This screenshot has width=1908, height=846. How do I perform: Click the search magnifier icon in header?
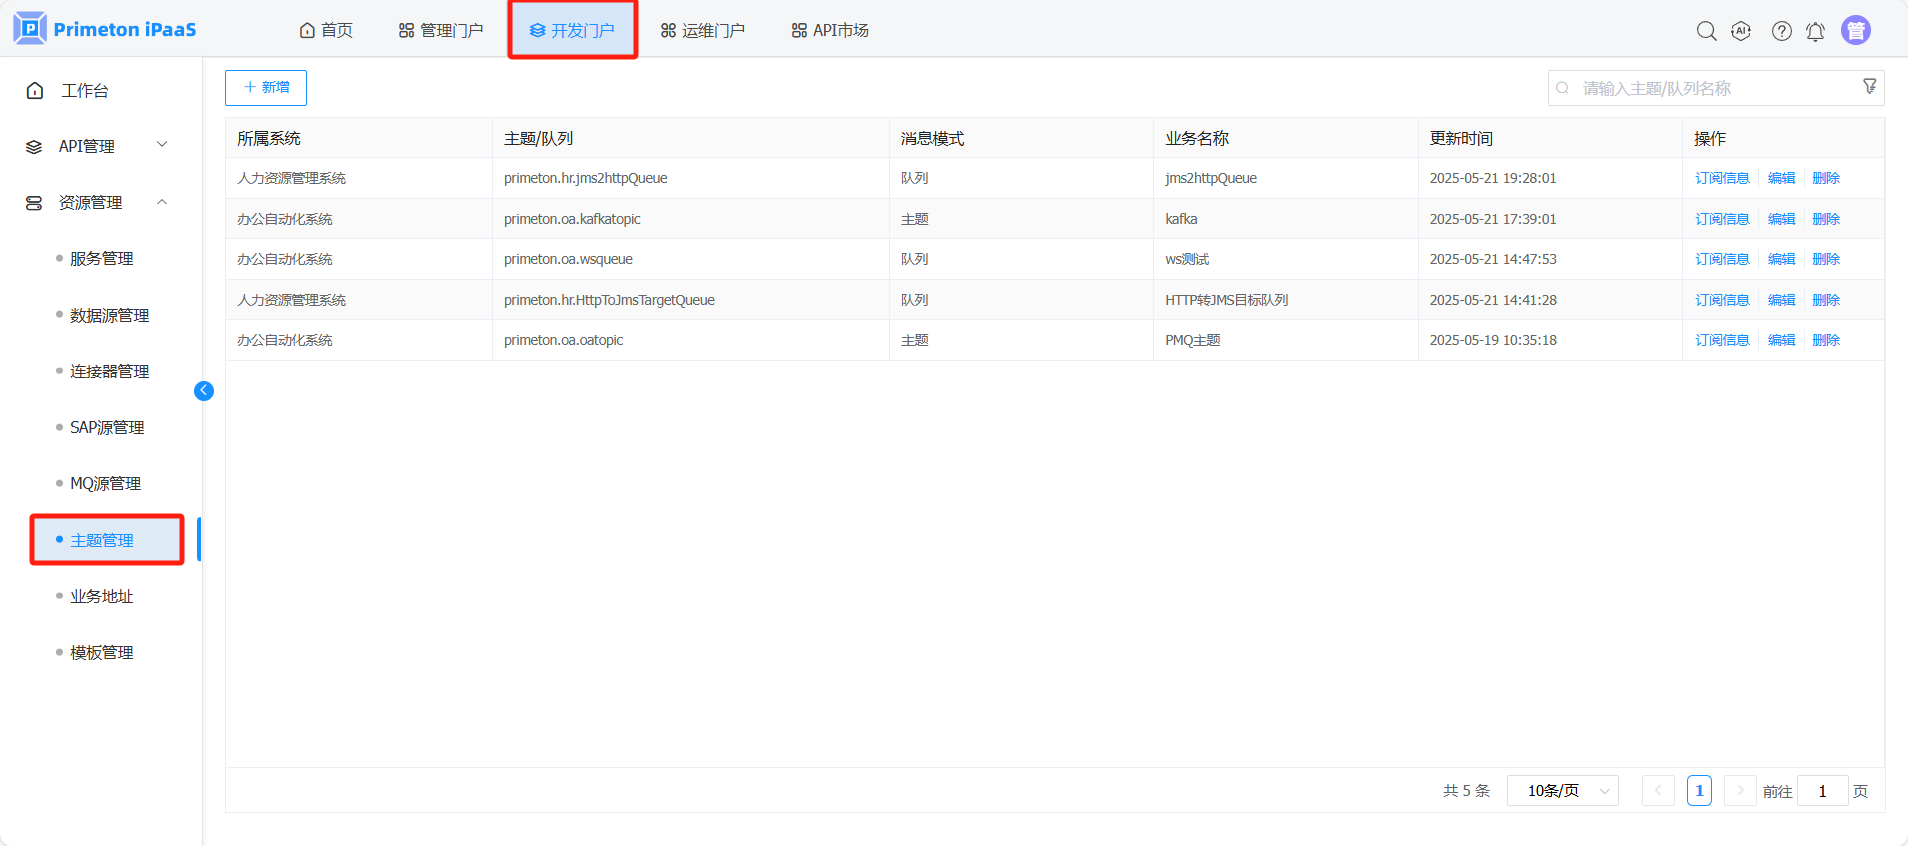click(1706, 31)
